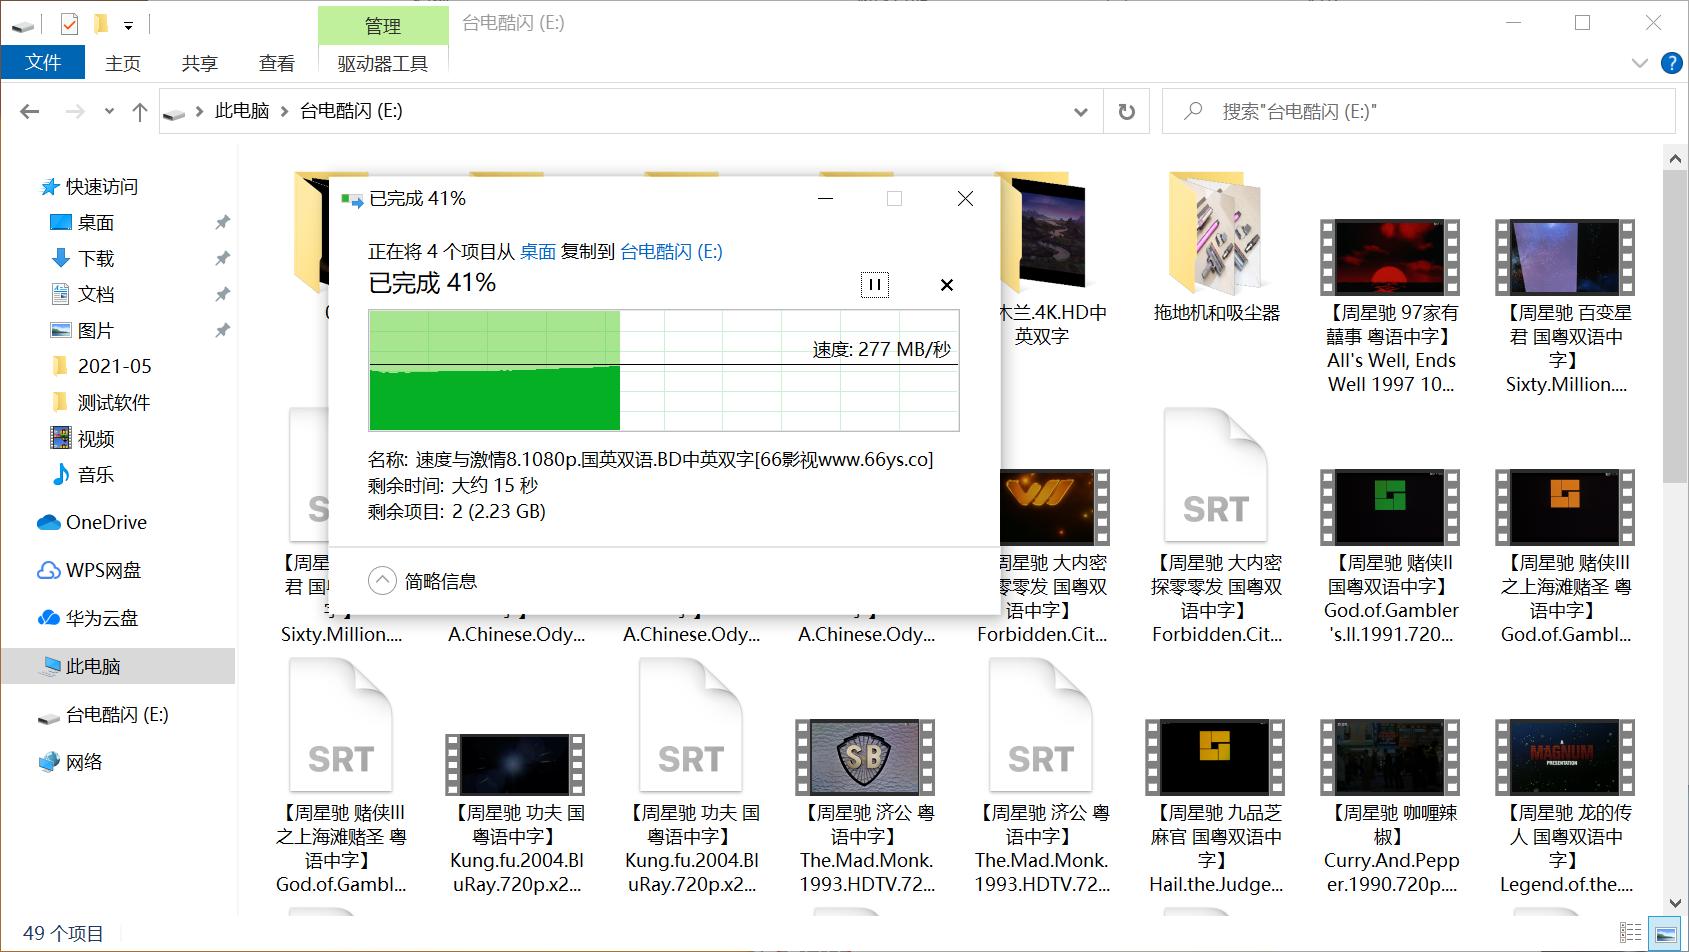Click the Help question mark icon

[x=1670, y=63]
